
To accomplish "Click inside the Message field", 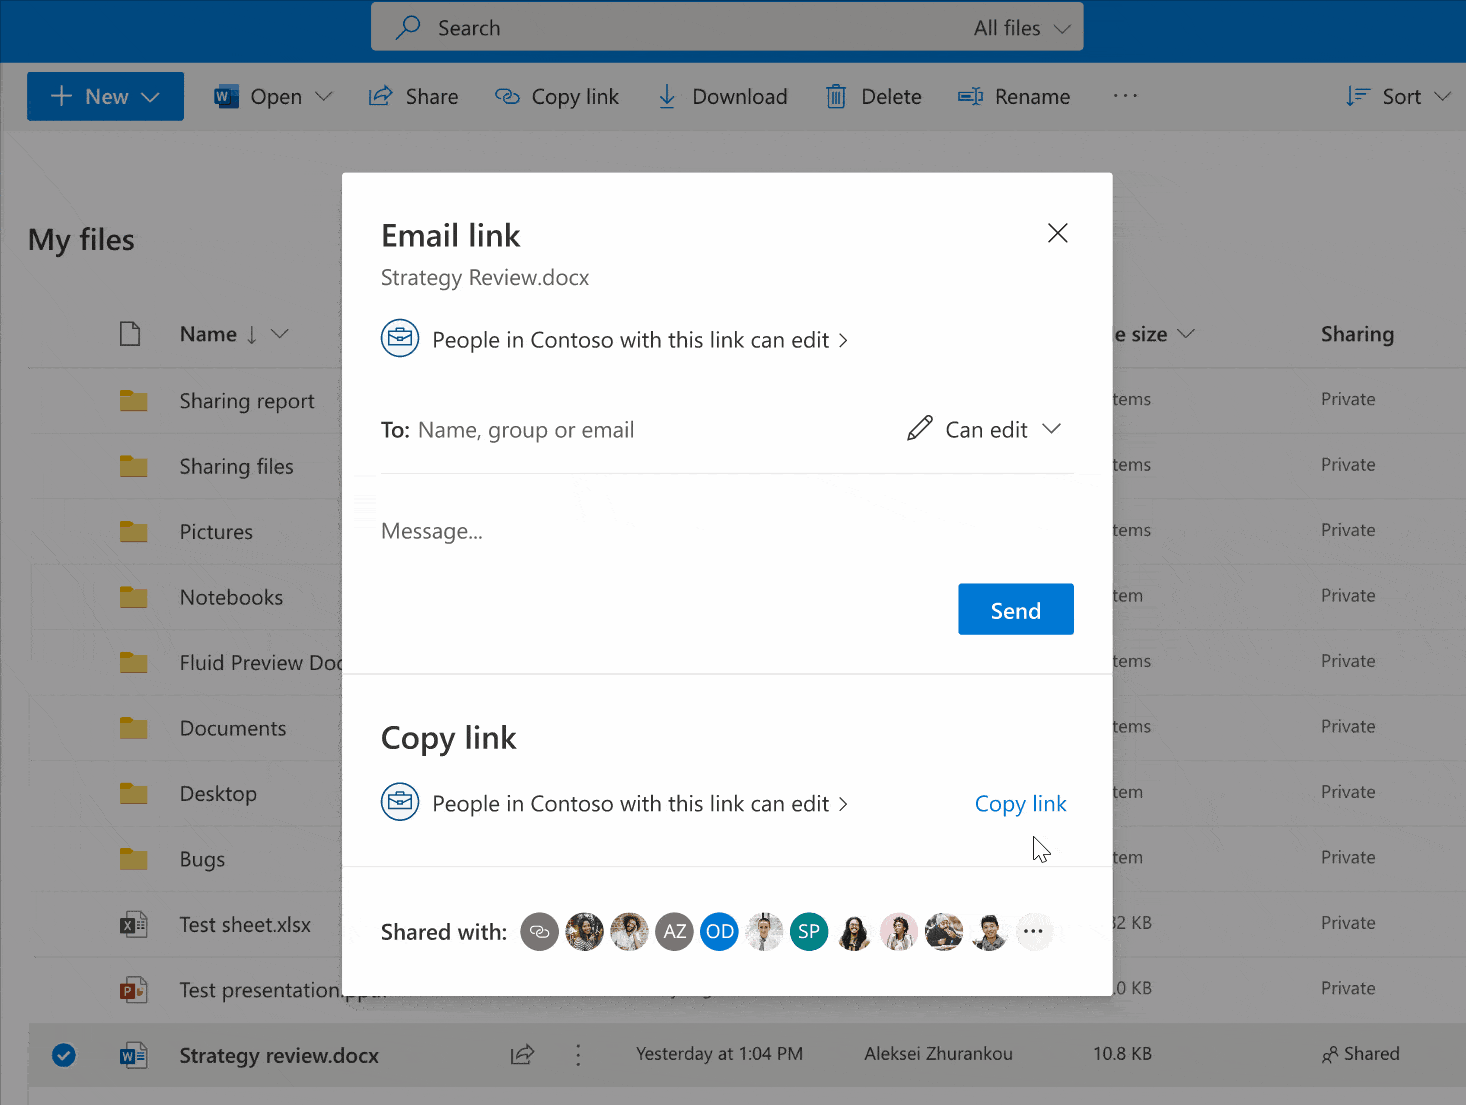I will 600,531.
